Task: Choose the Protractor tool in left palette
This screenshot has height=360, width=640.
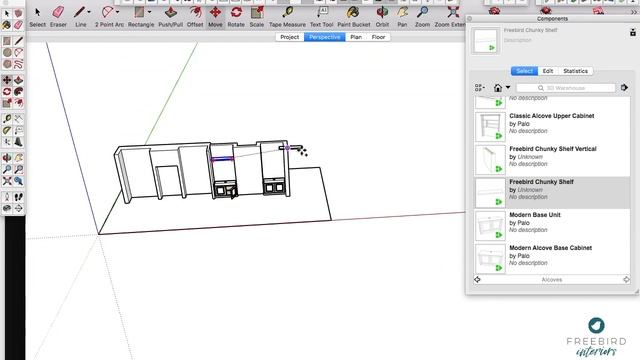Action: point(7,130)
